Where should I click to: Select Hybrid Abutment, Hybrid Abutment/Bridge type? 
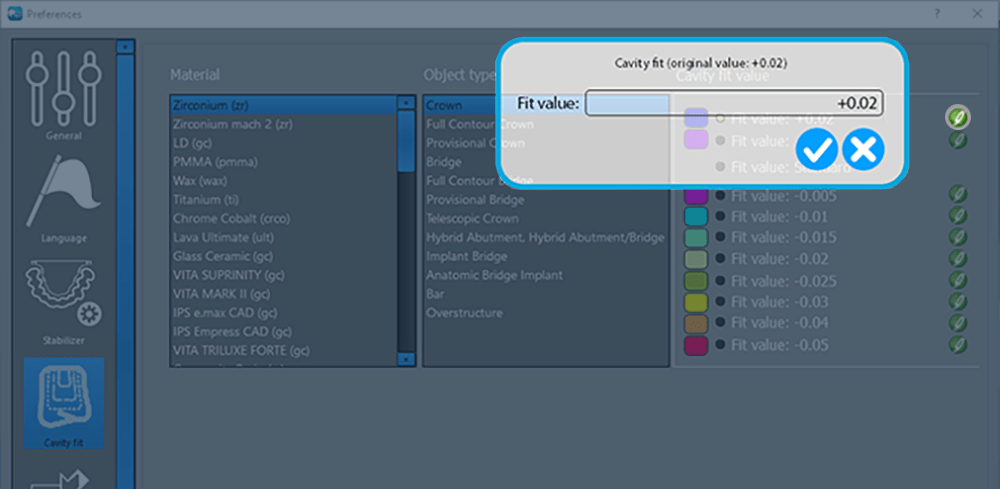pyautogui.click(x=545, y=237)
